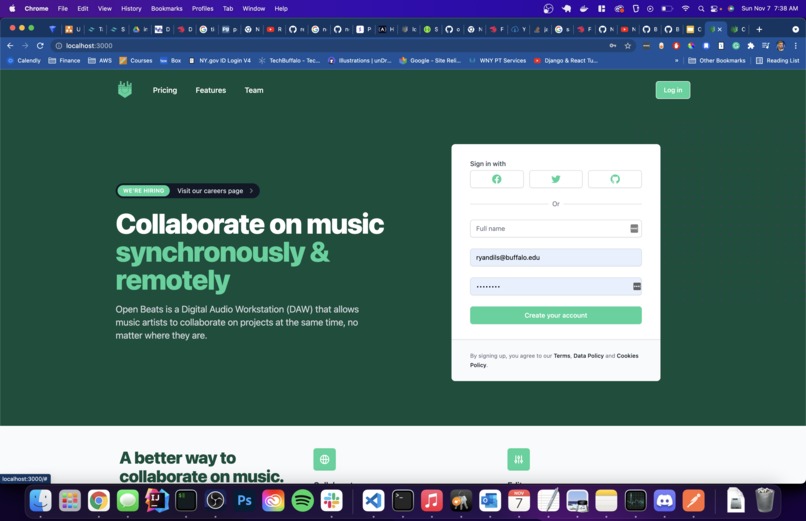
Task: Open the Terms link
Action: coord(562,356)
